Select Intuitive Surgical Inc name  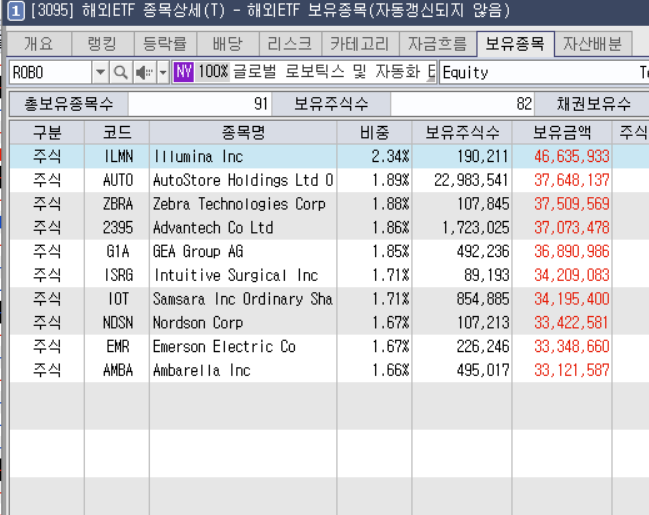coord(236,275)
